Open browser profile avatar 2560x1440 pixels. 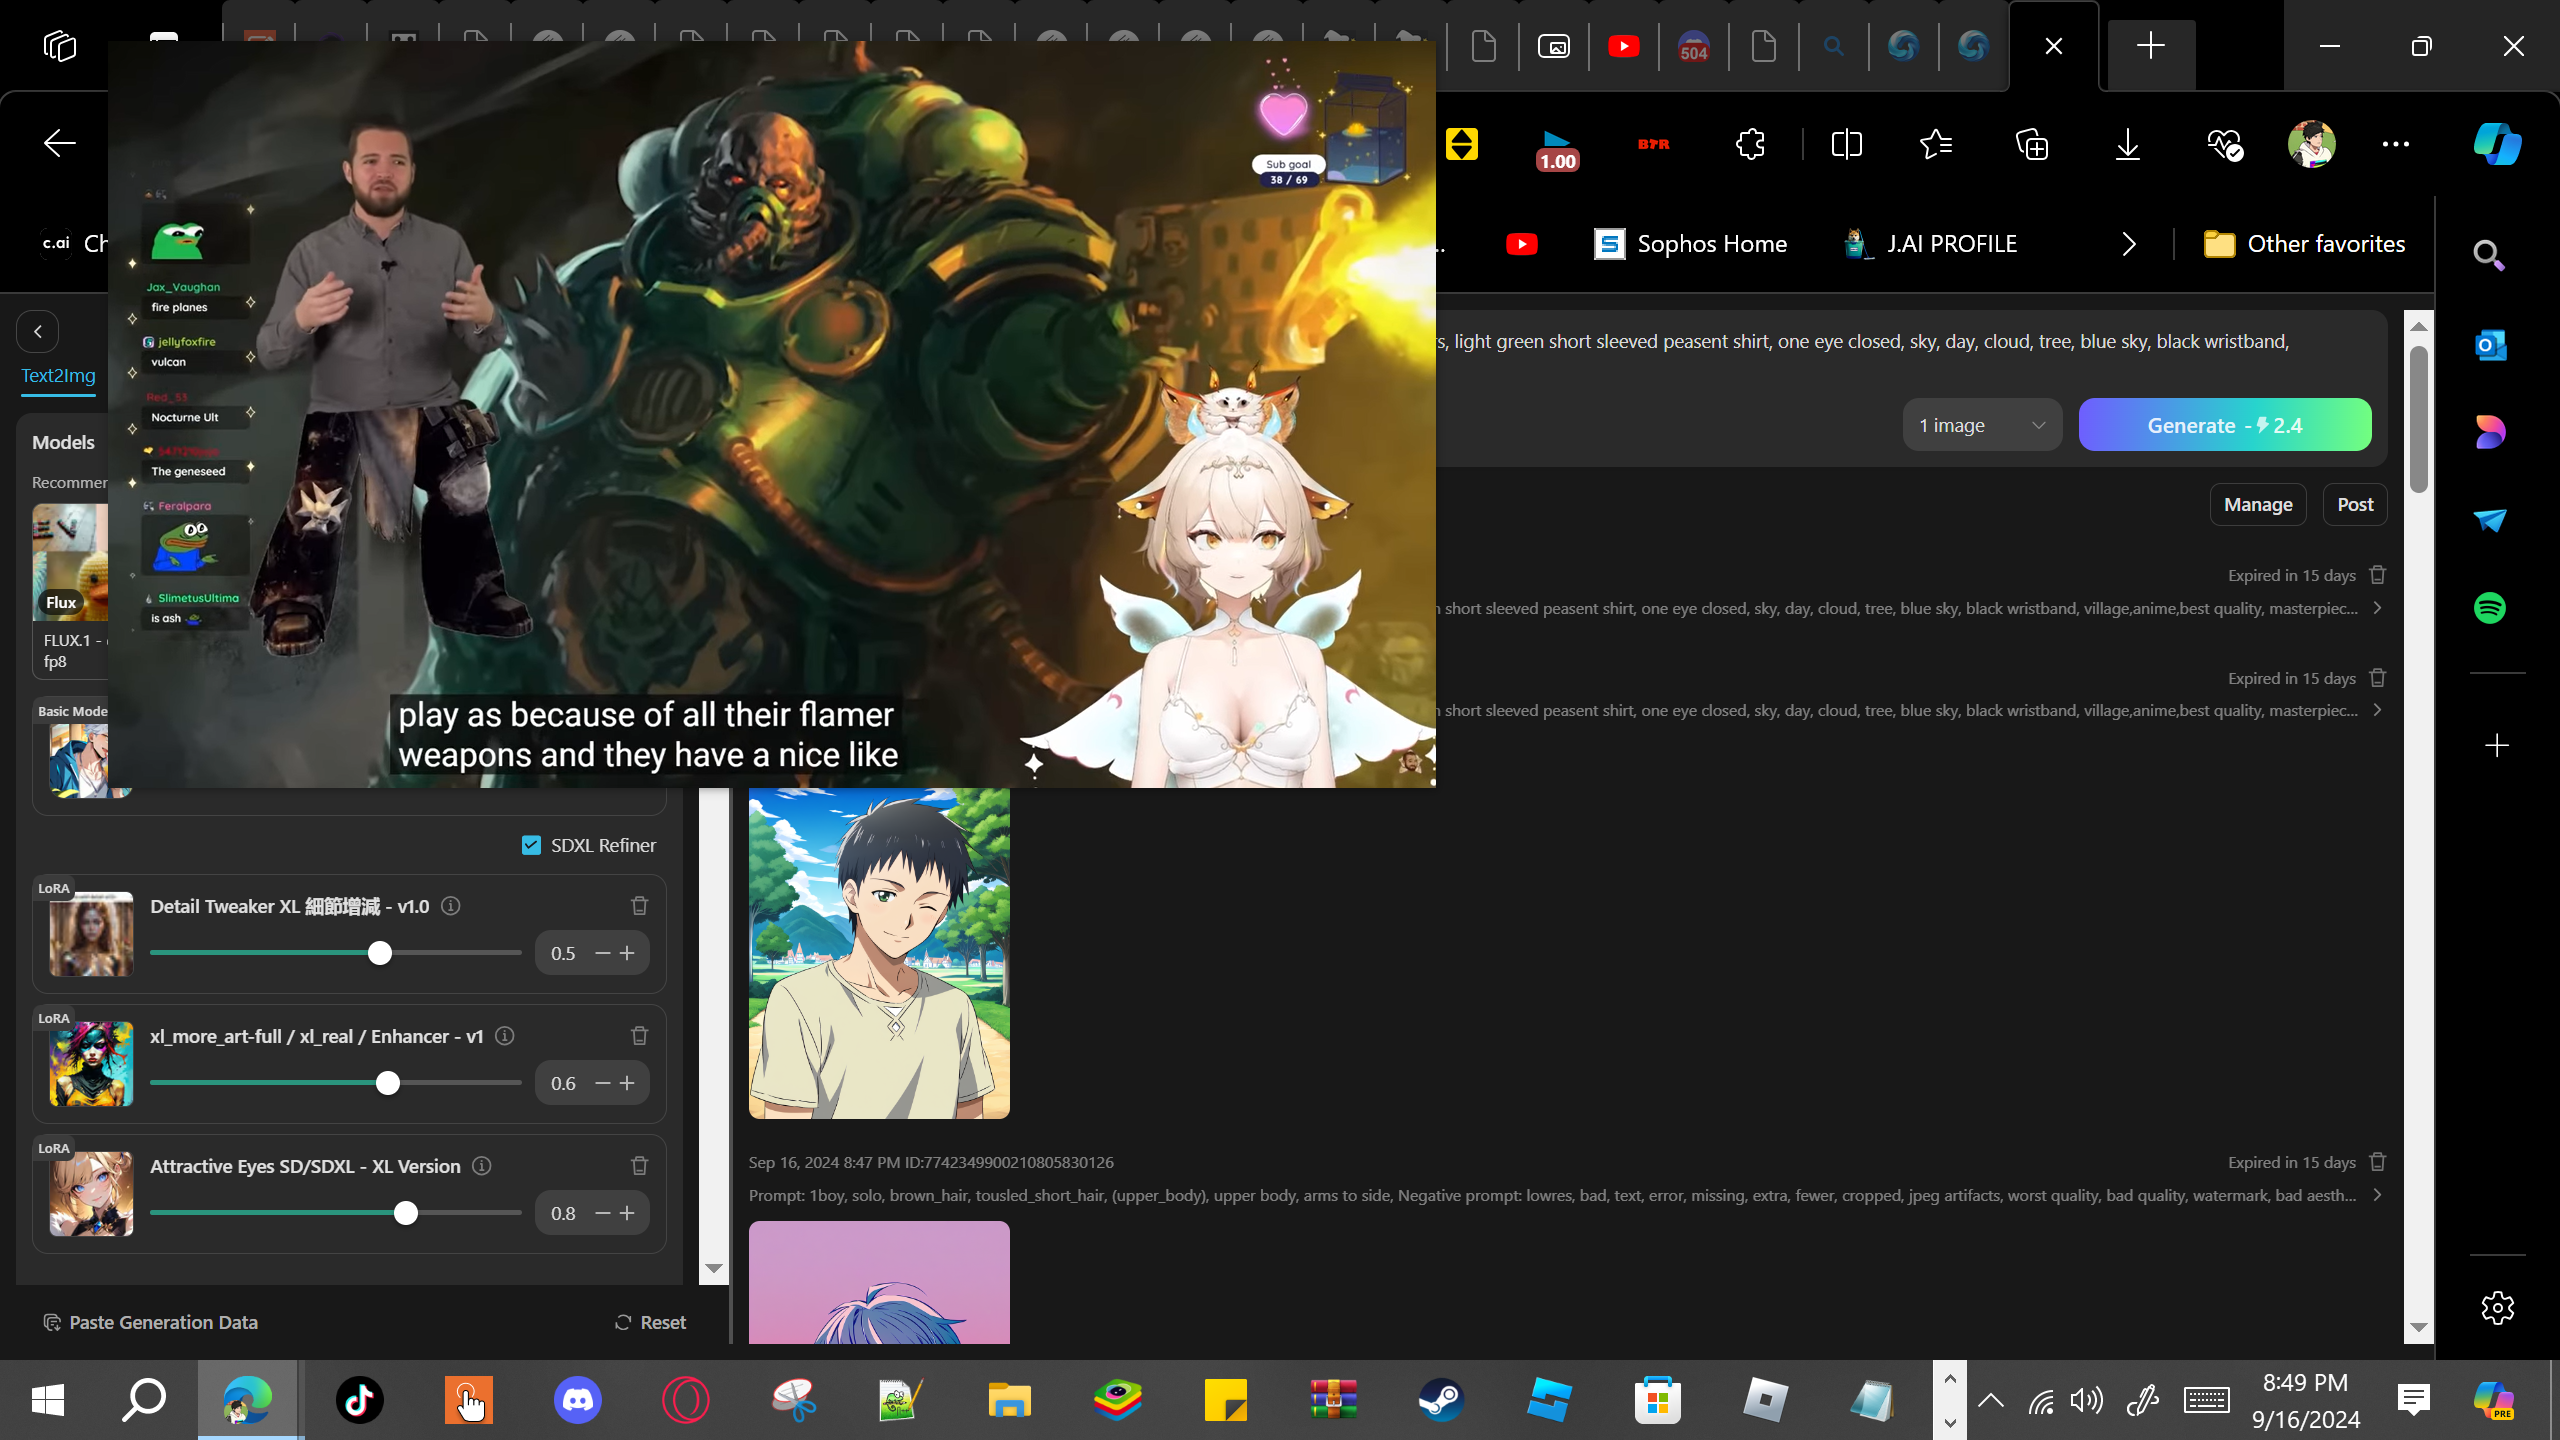click(x=2312, y=145)
